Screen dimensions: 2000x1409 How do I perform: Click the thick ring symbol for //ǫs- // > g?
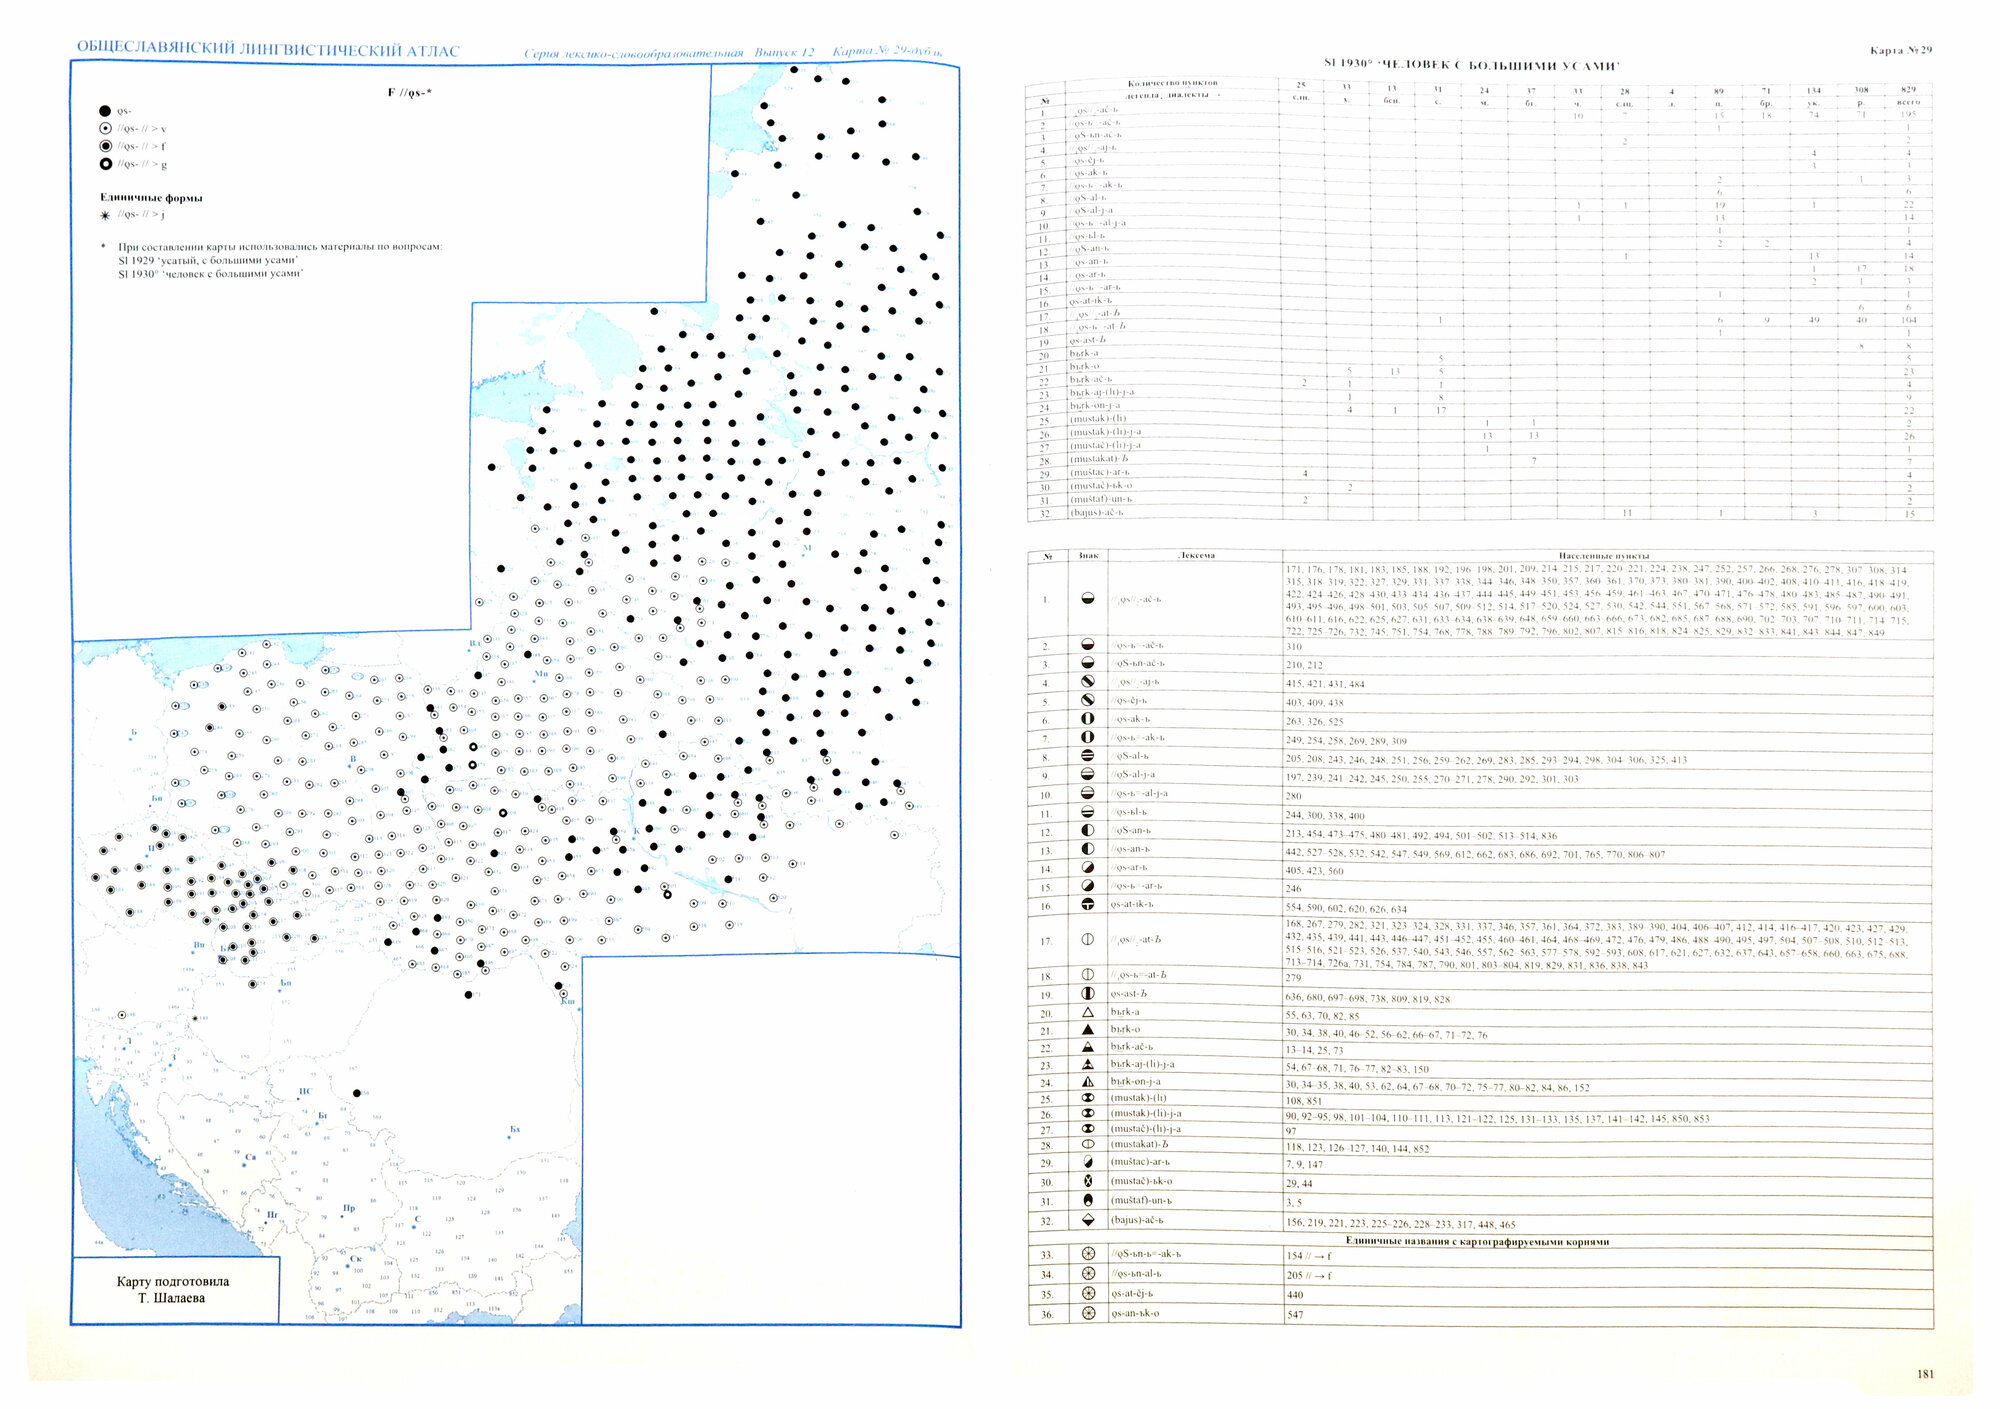(105, 164)
